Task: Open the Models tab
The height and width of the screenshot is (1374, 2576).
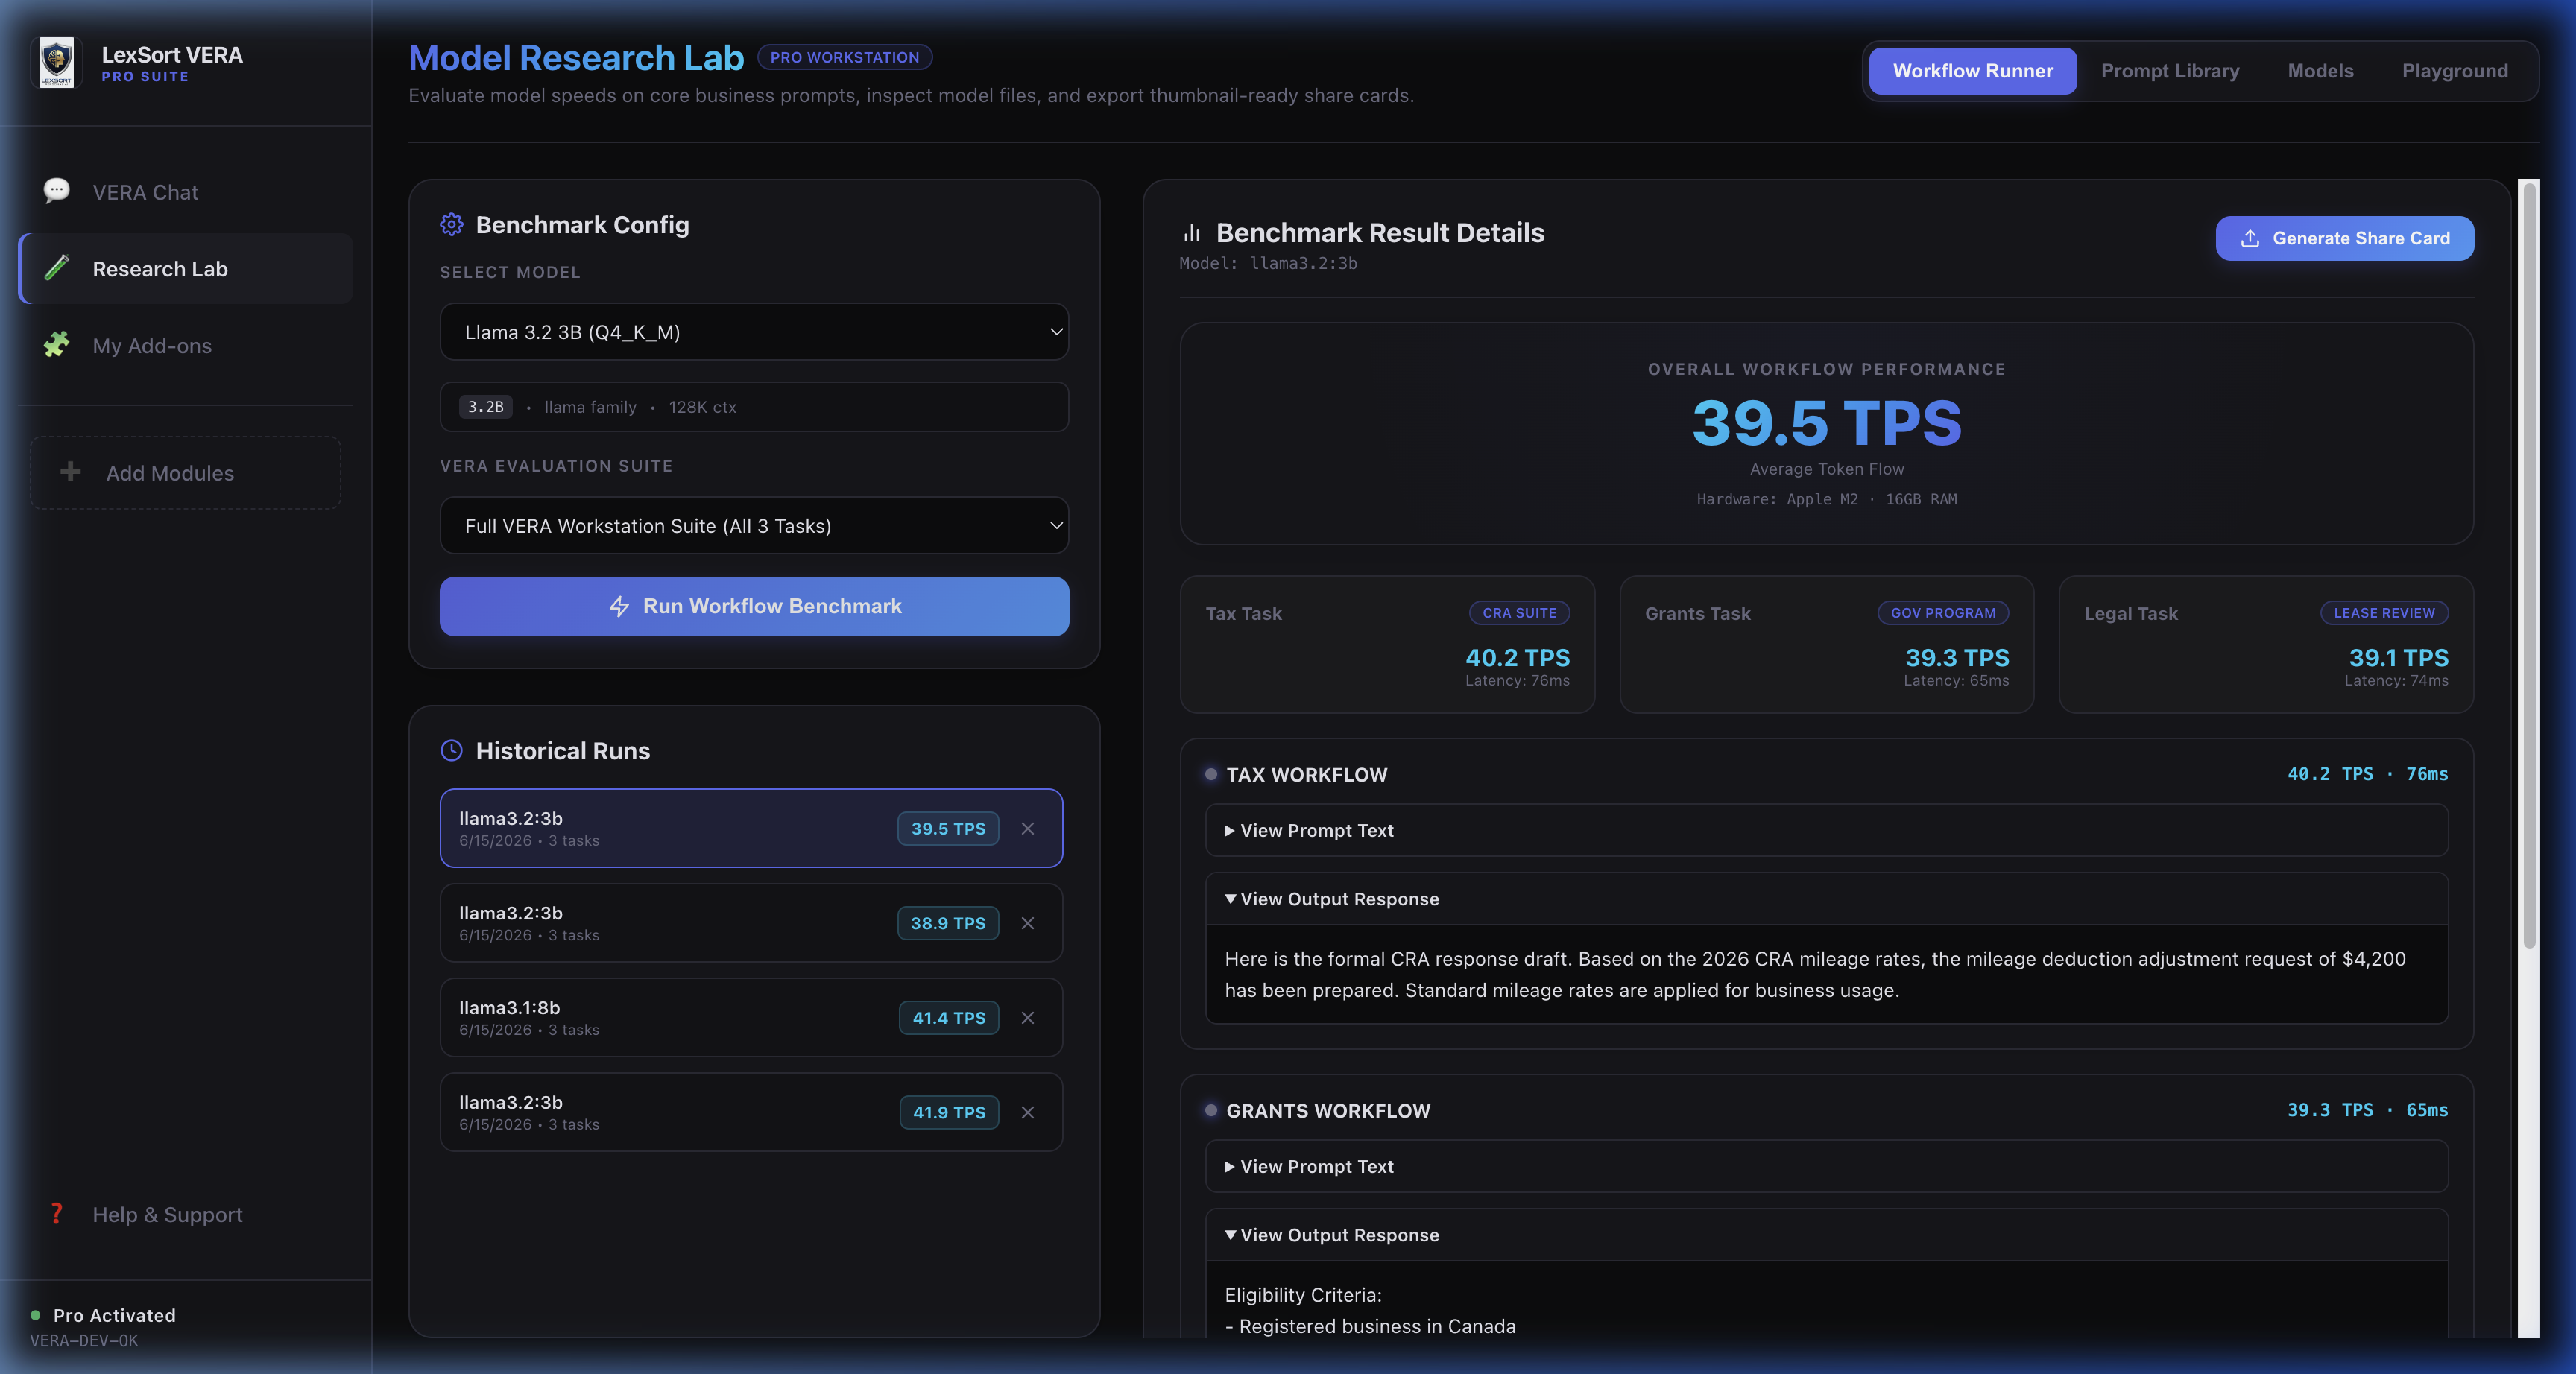Action: (x=2320, y=71)
